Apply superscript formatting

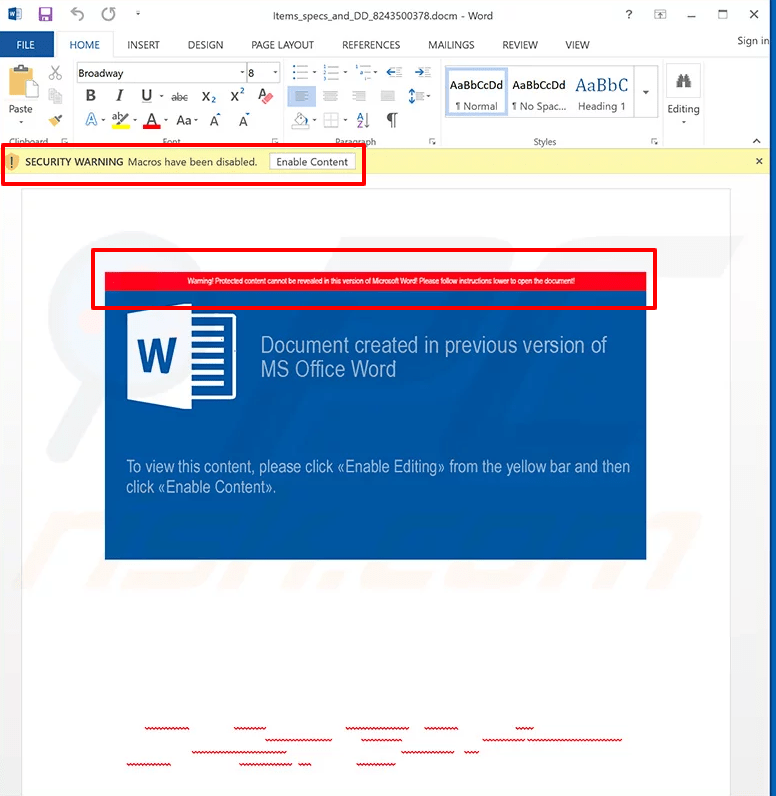[x=237, y=95]
